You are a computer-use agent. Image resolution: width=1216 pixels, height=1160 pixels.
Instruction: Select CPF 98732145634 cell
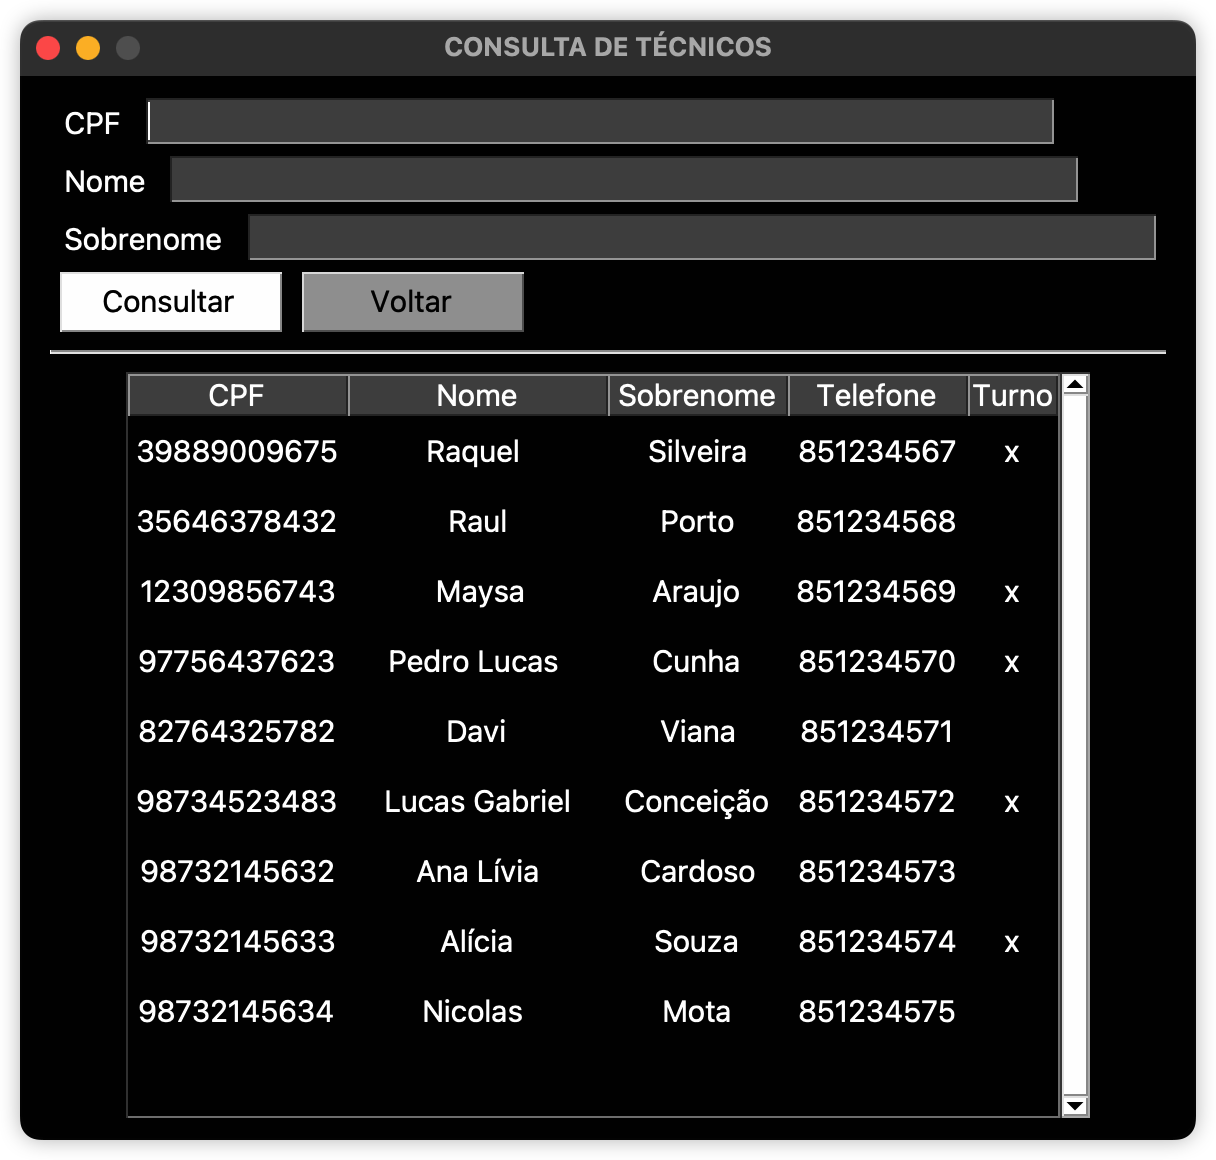point(236,1012)
